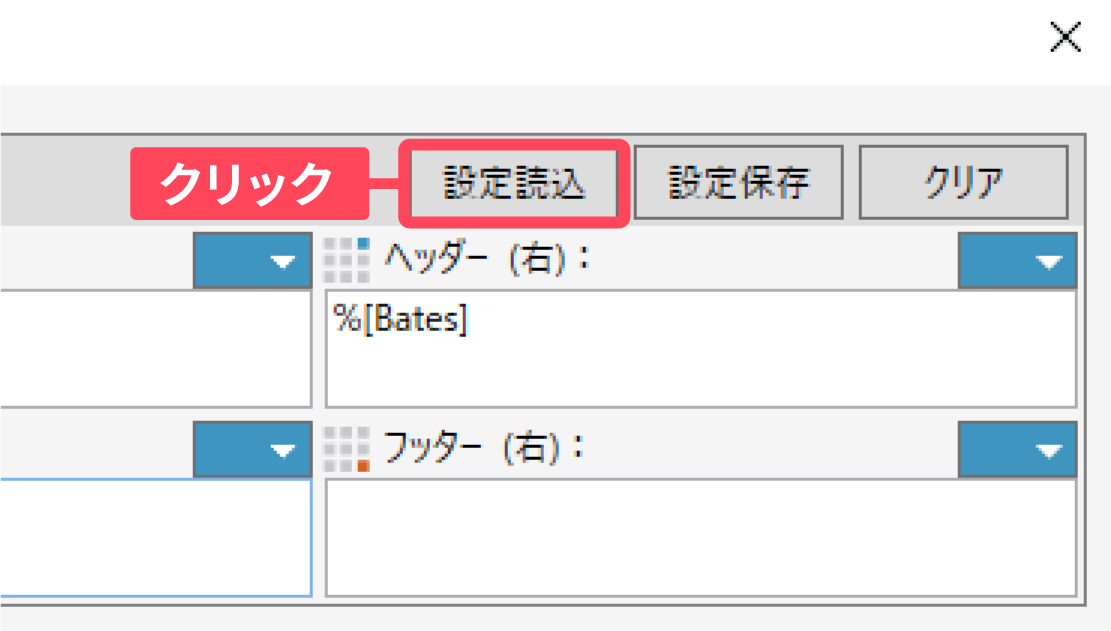
Task: Click the white title bar area
Action: (500, 40)
